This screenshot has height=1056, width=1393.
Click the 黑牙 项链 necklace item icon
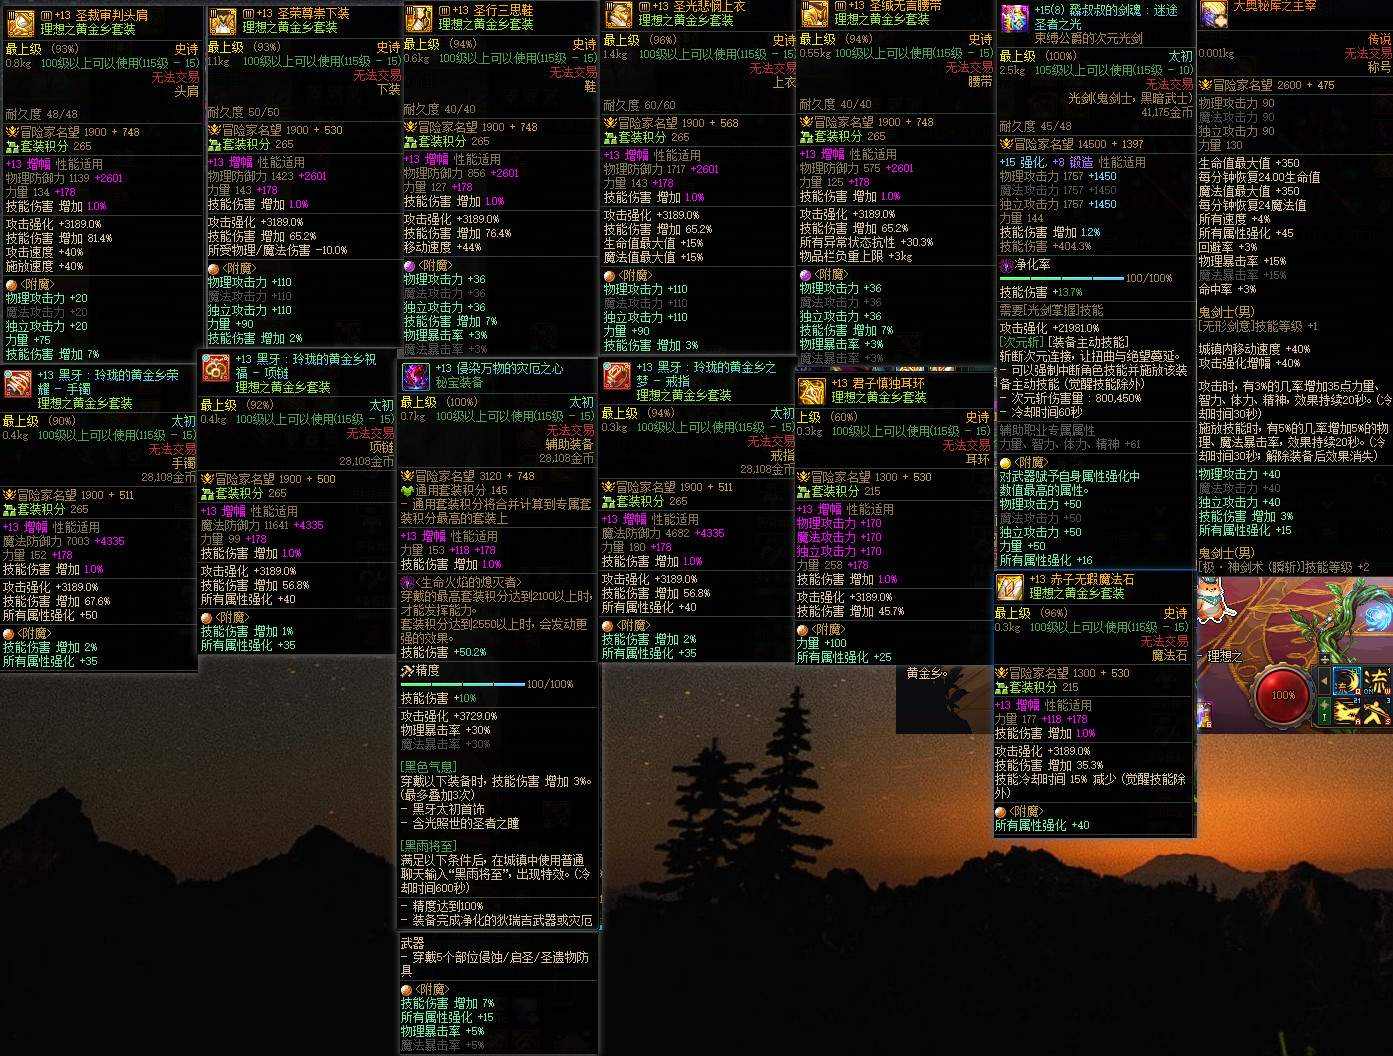(x=215, y=368)
